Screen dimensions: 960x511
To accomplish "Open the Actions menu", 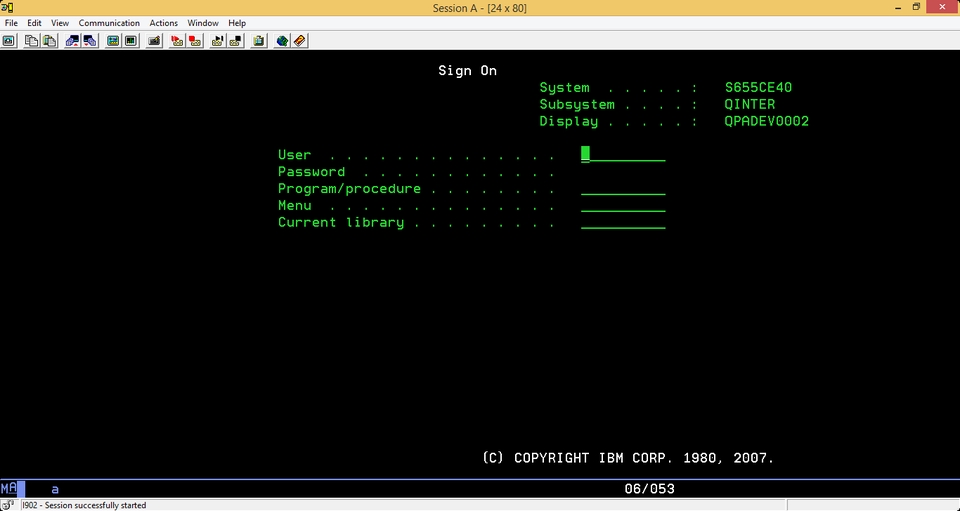I will pyautogui.click(x=163, y=23).
